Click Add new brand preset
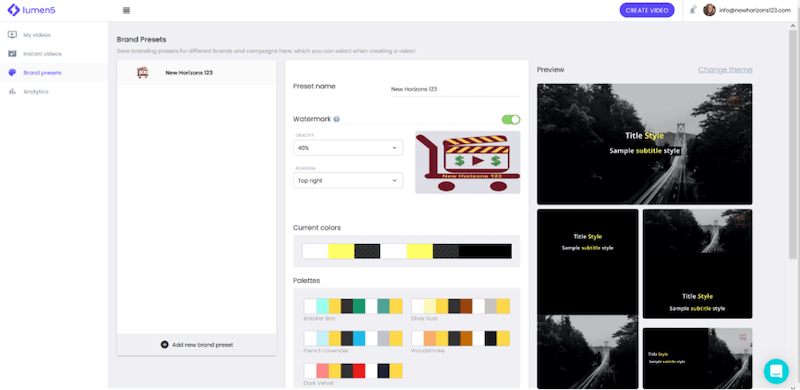 tap(196, 345)
